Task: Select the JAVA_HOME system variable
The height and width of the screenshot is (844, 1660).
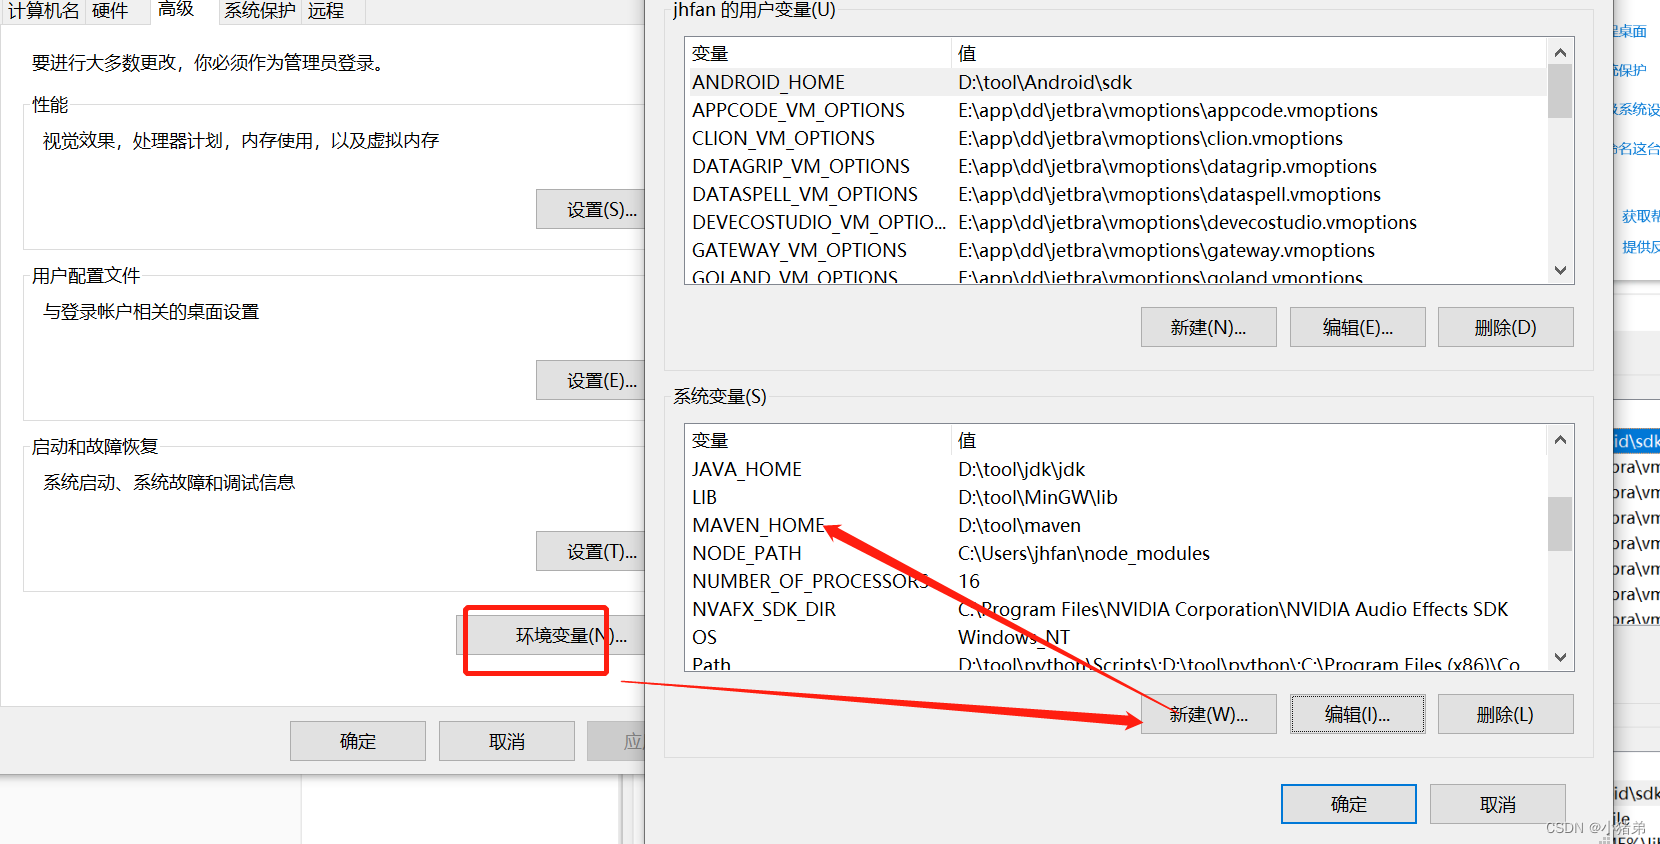Action: pyautogui.click(x=1116, y=469)
